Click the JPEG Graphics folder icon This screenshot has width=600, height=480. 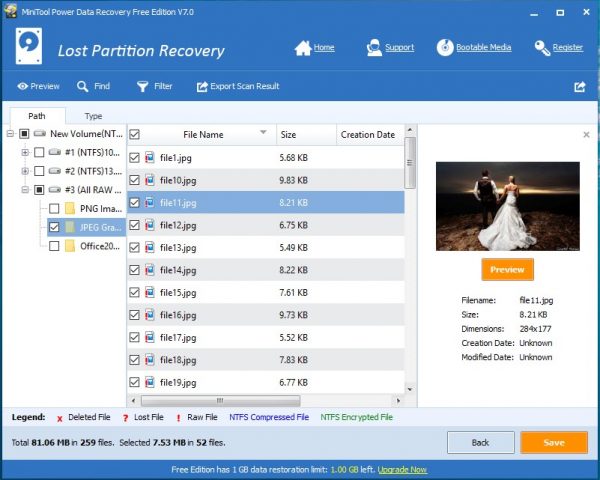pos(70,227)
